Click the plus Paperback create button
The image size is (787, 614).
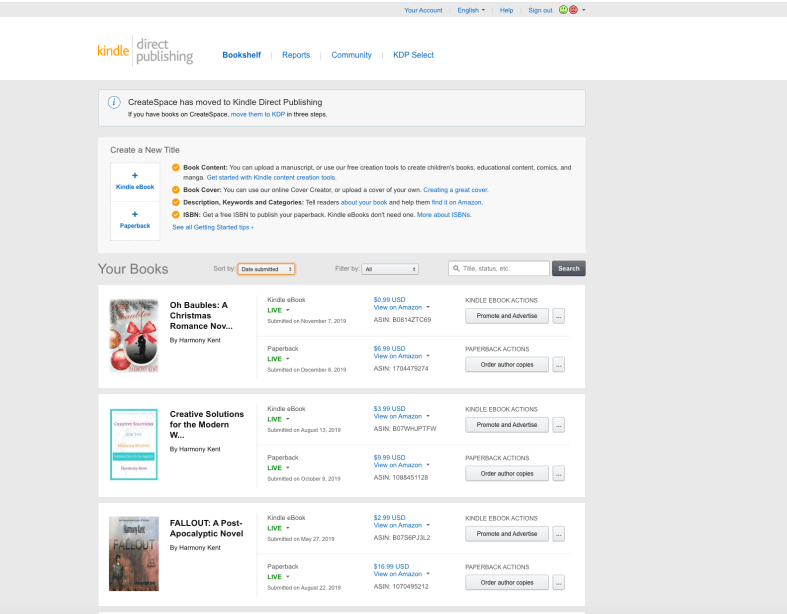(135, 218)
